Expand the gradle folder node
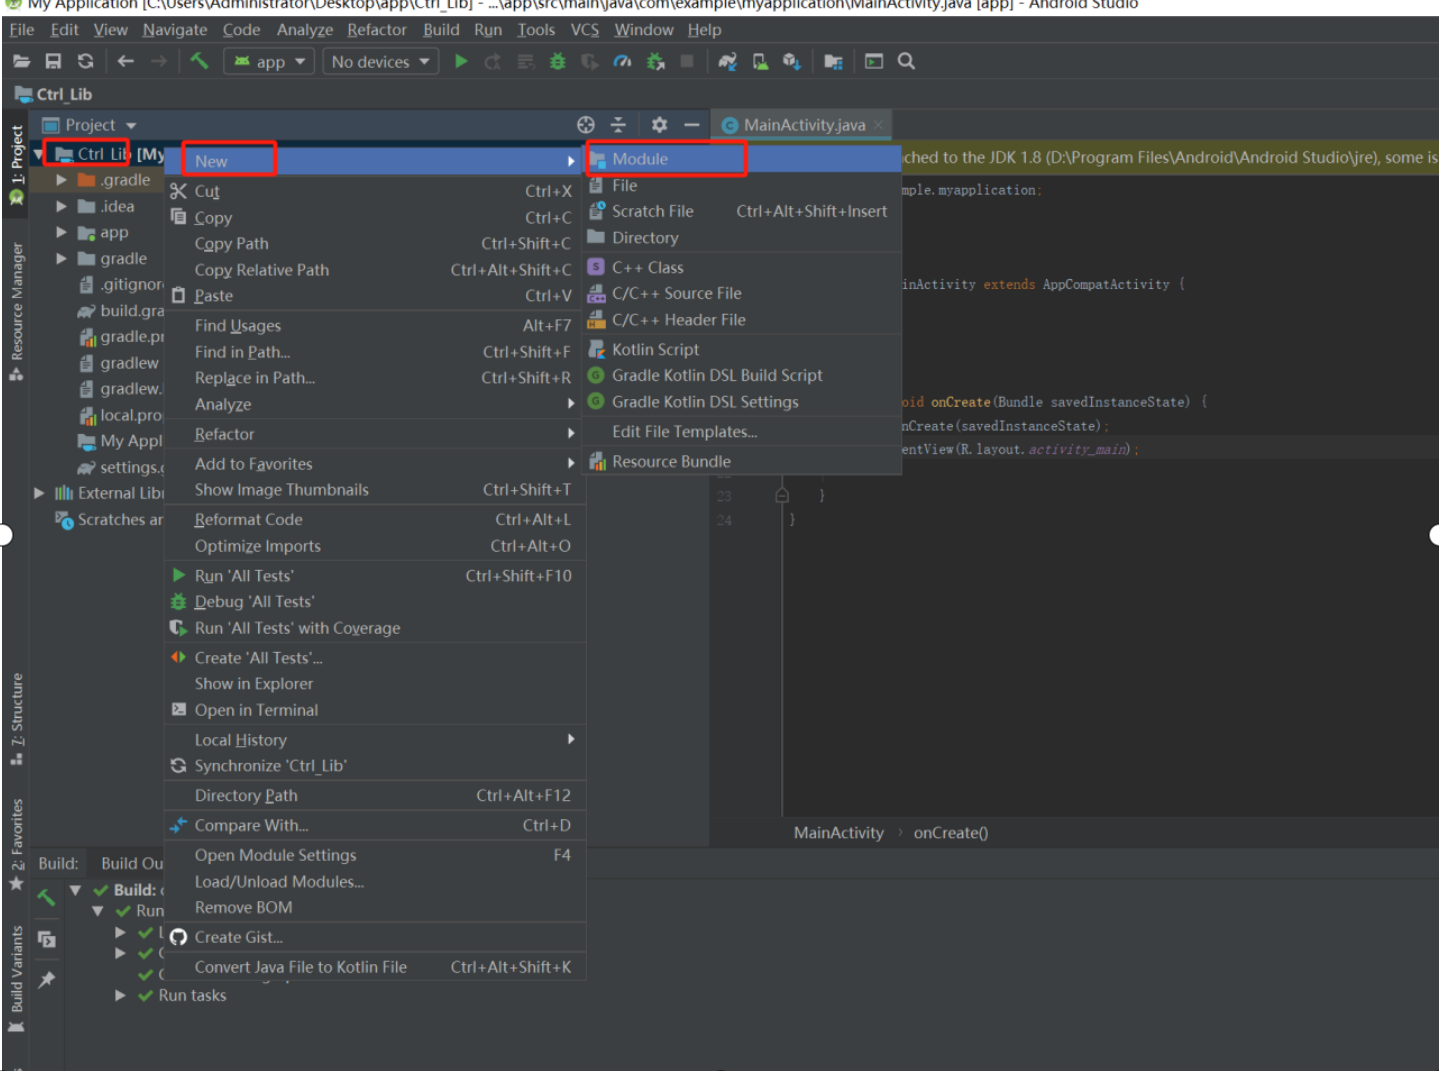This screenshot has height=1071, width=1439. pyautogui.click(x=61, y=258)
